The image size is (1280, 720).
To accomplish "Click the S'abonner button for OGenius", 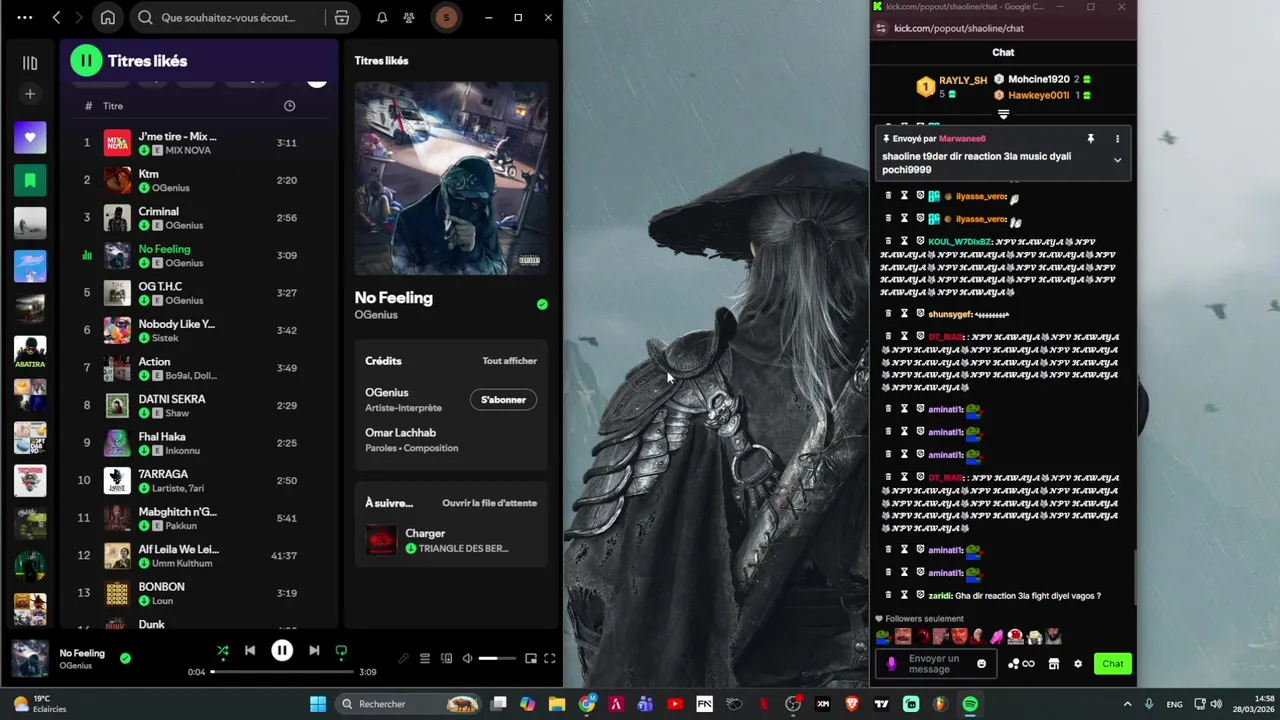I will click(503, 400).
